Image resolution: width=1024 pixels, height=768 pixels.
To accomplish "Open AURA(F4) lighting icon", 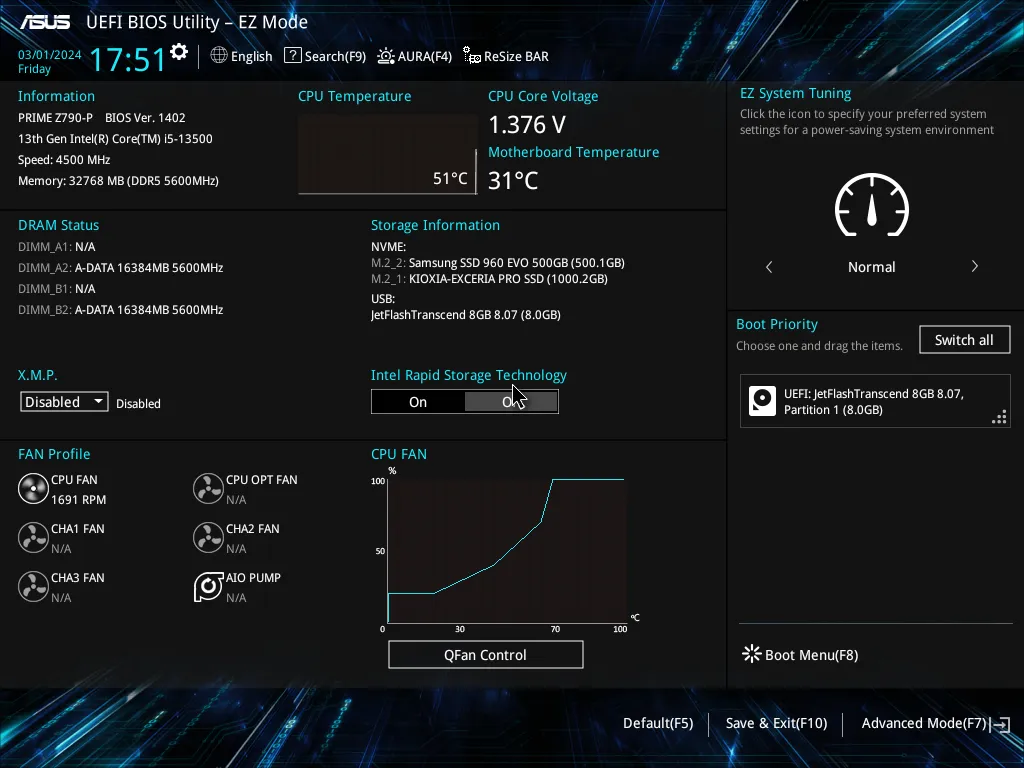I will tap(386, 56).
